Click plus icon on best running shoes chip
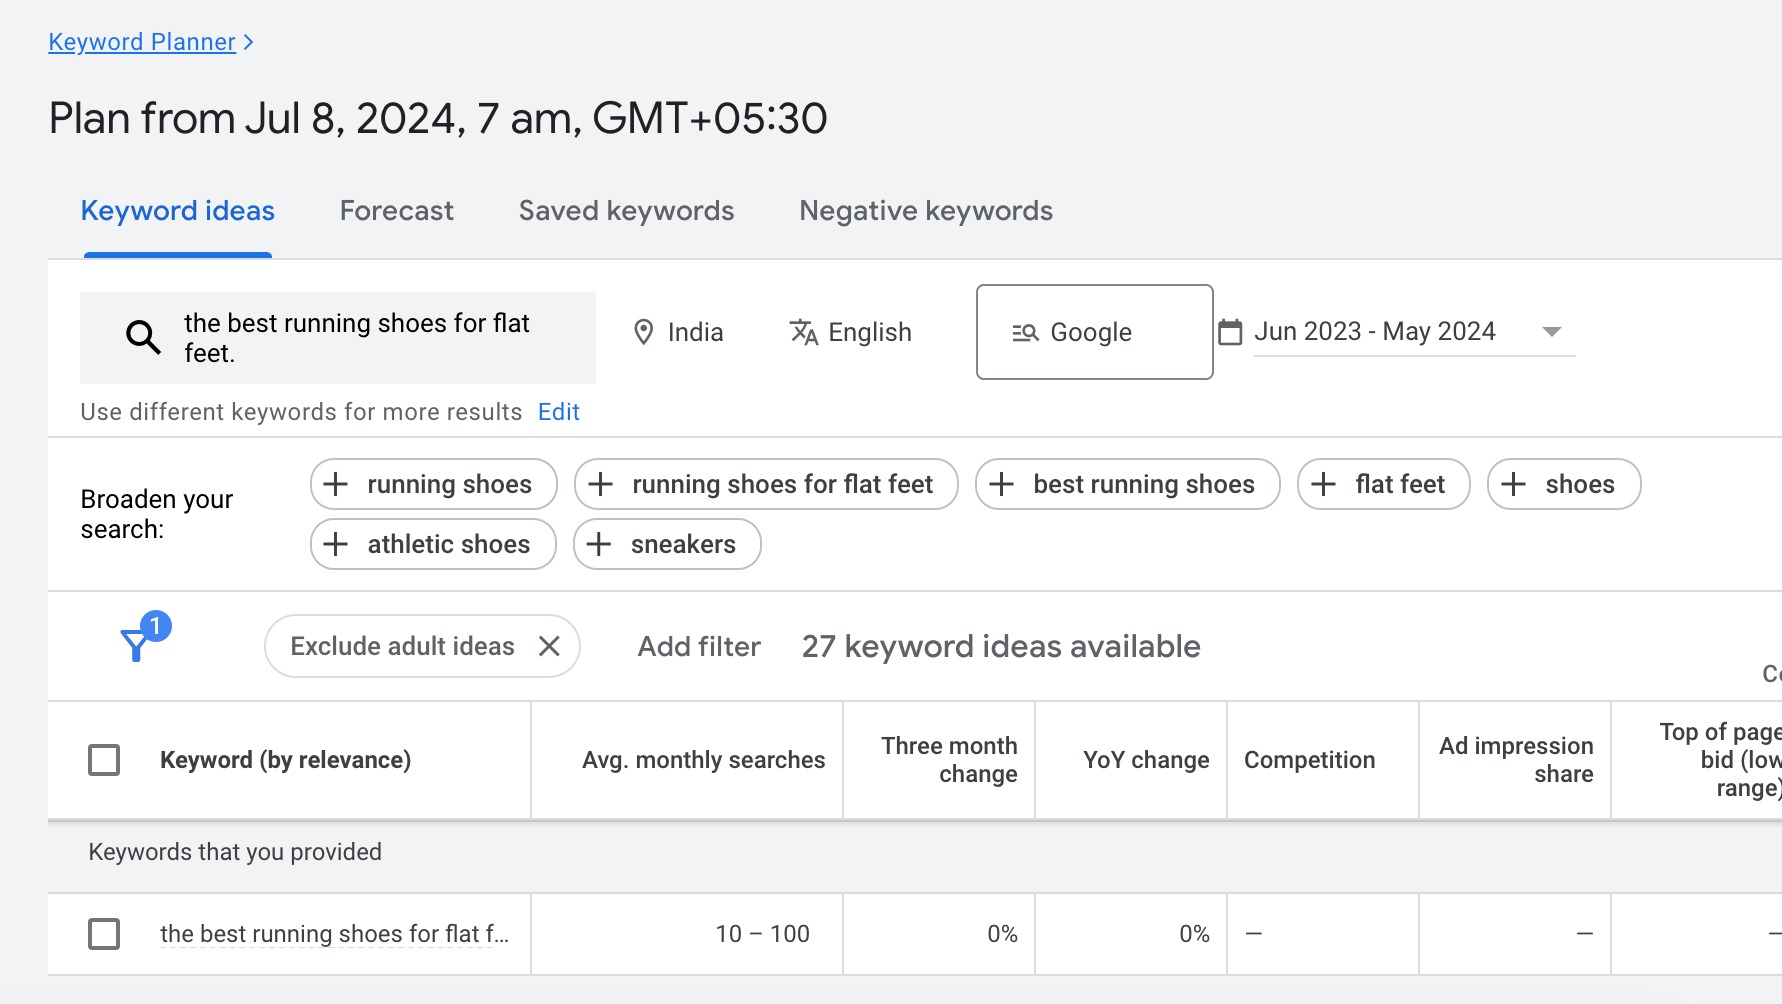1782x1004 pixels. click(1001, 484)
